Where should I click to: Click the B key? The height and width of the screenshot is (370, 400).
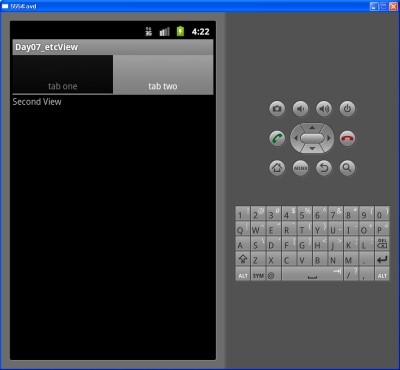pyautogui.click(x=320, y=259)
